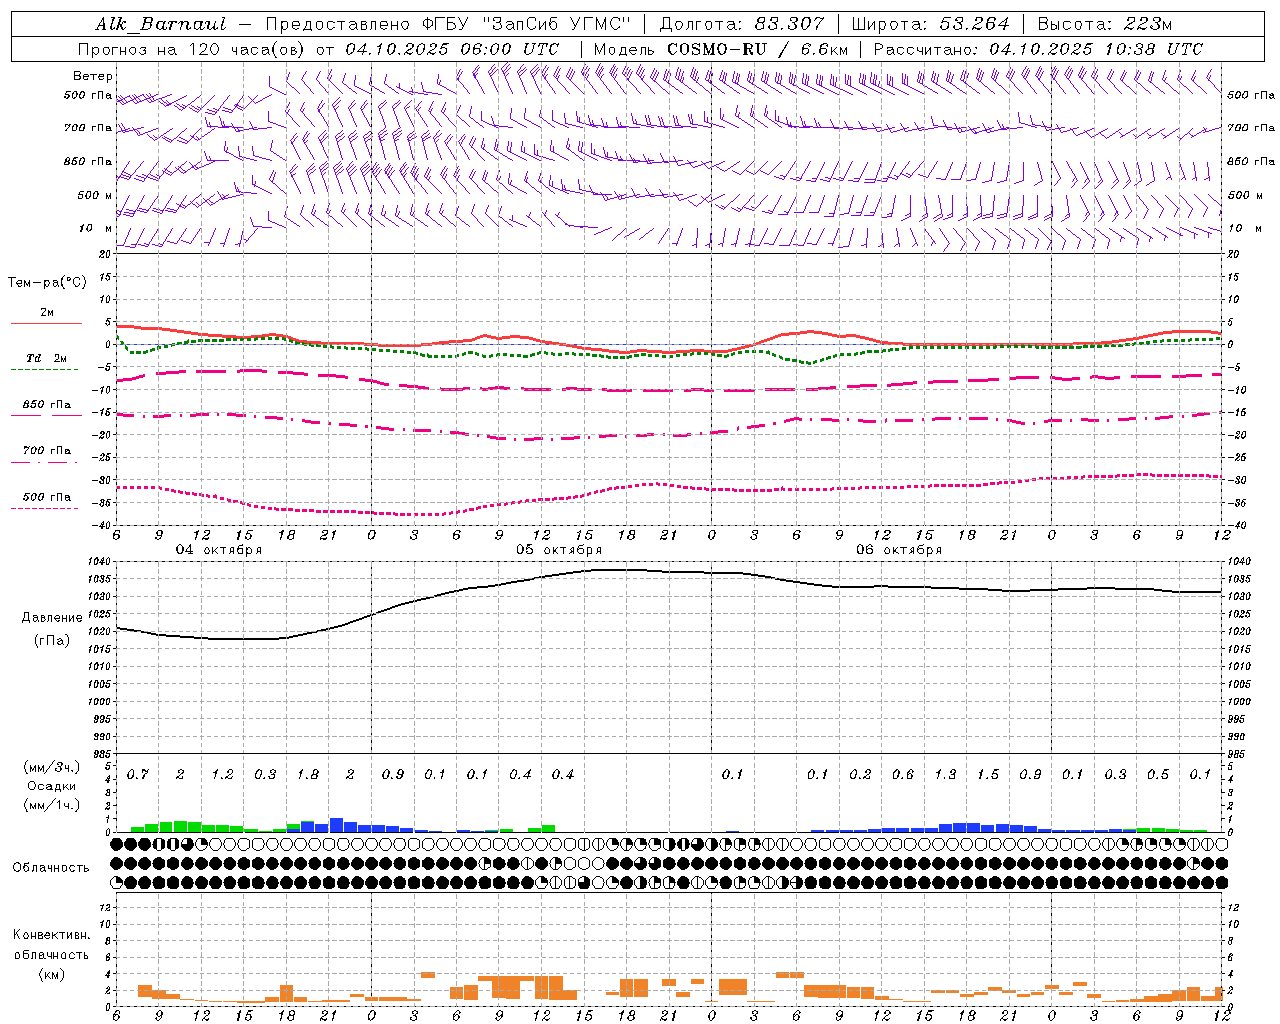Click the solid red line sample under '2м'

46,323
